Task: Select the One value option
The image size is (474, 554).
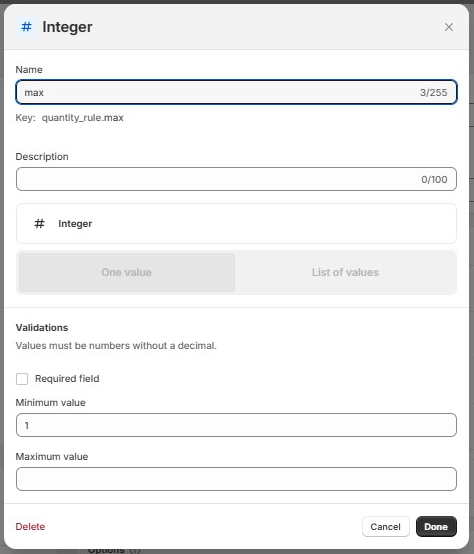Action: tap(127, 272)
